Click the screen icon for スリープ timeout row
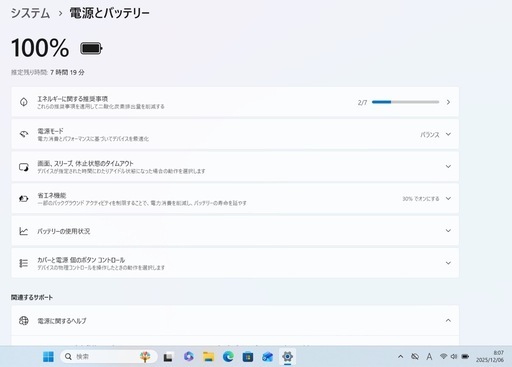Image resolution: width=512 pixels, height=367 pixels. coord(24,167)
